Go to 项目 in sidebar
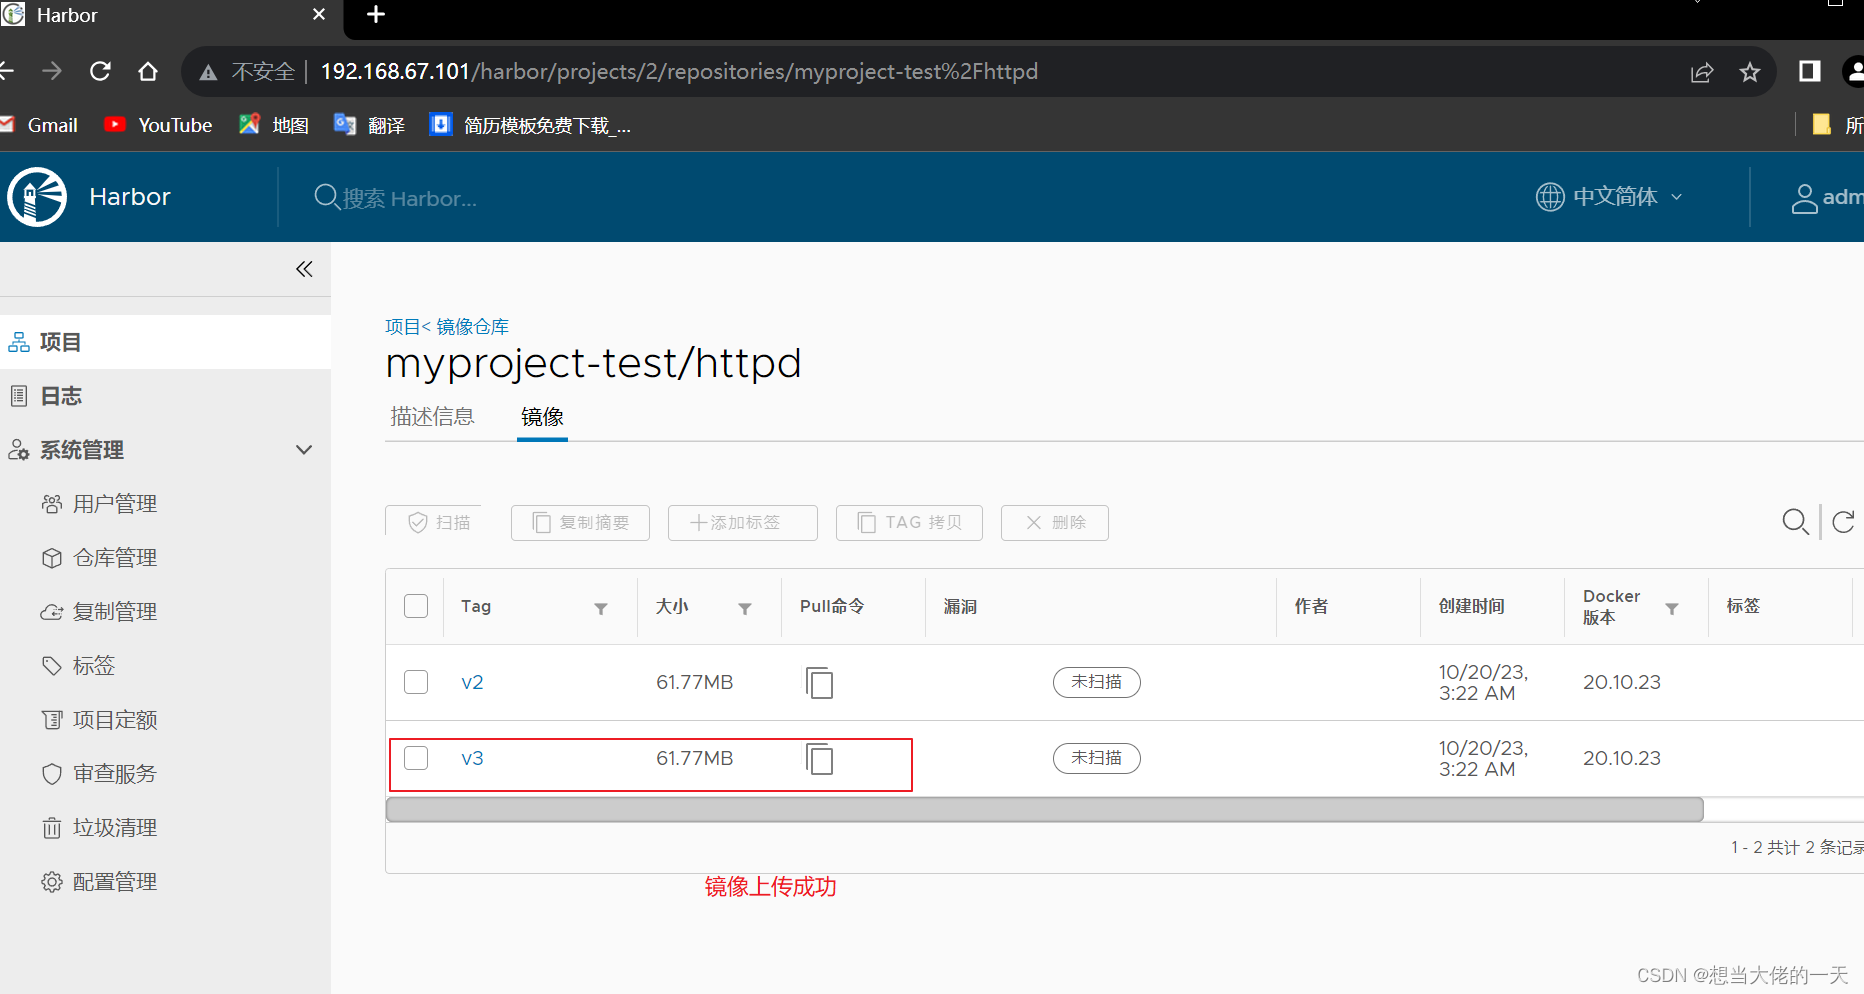 click(165, 342)
